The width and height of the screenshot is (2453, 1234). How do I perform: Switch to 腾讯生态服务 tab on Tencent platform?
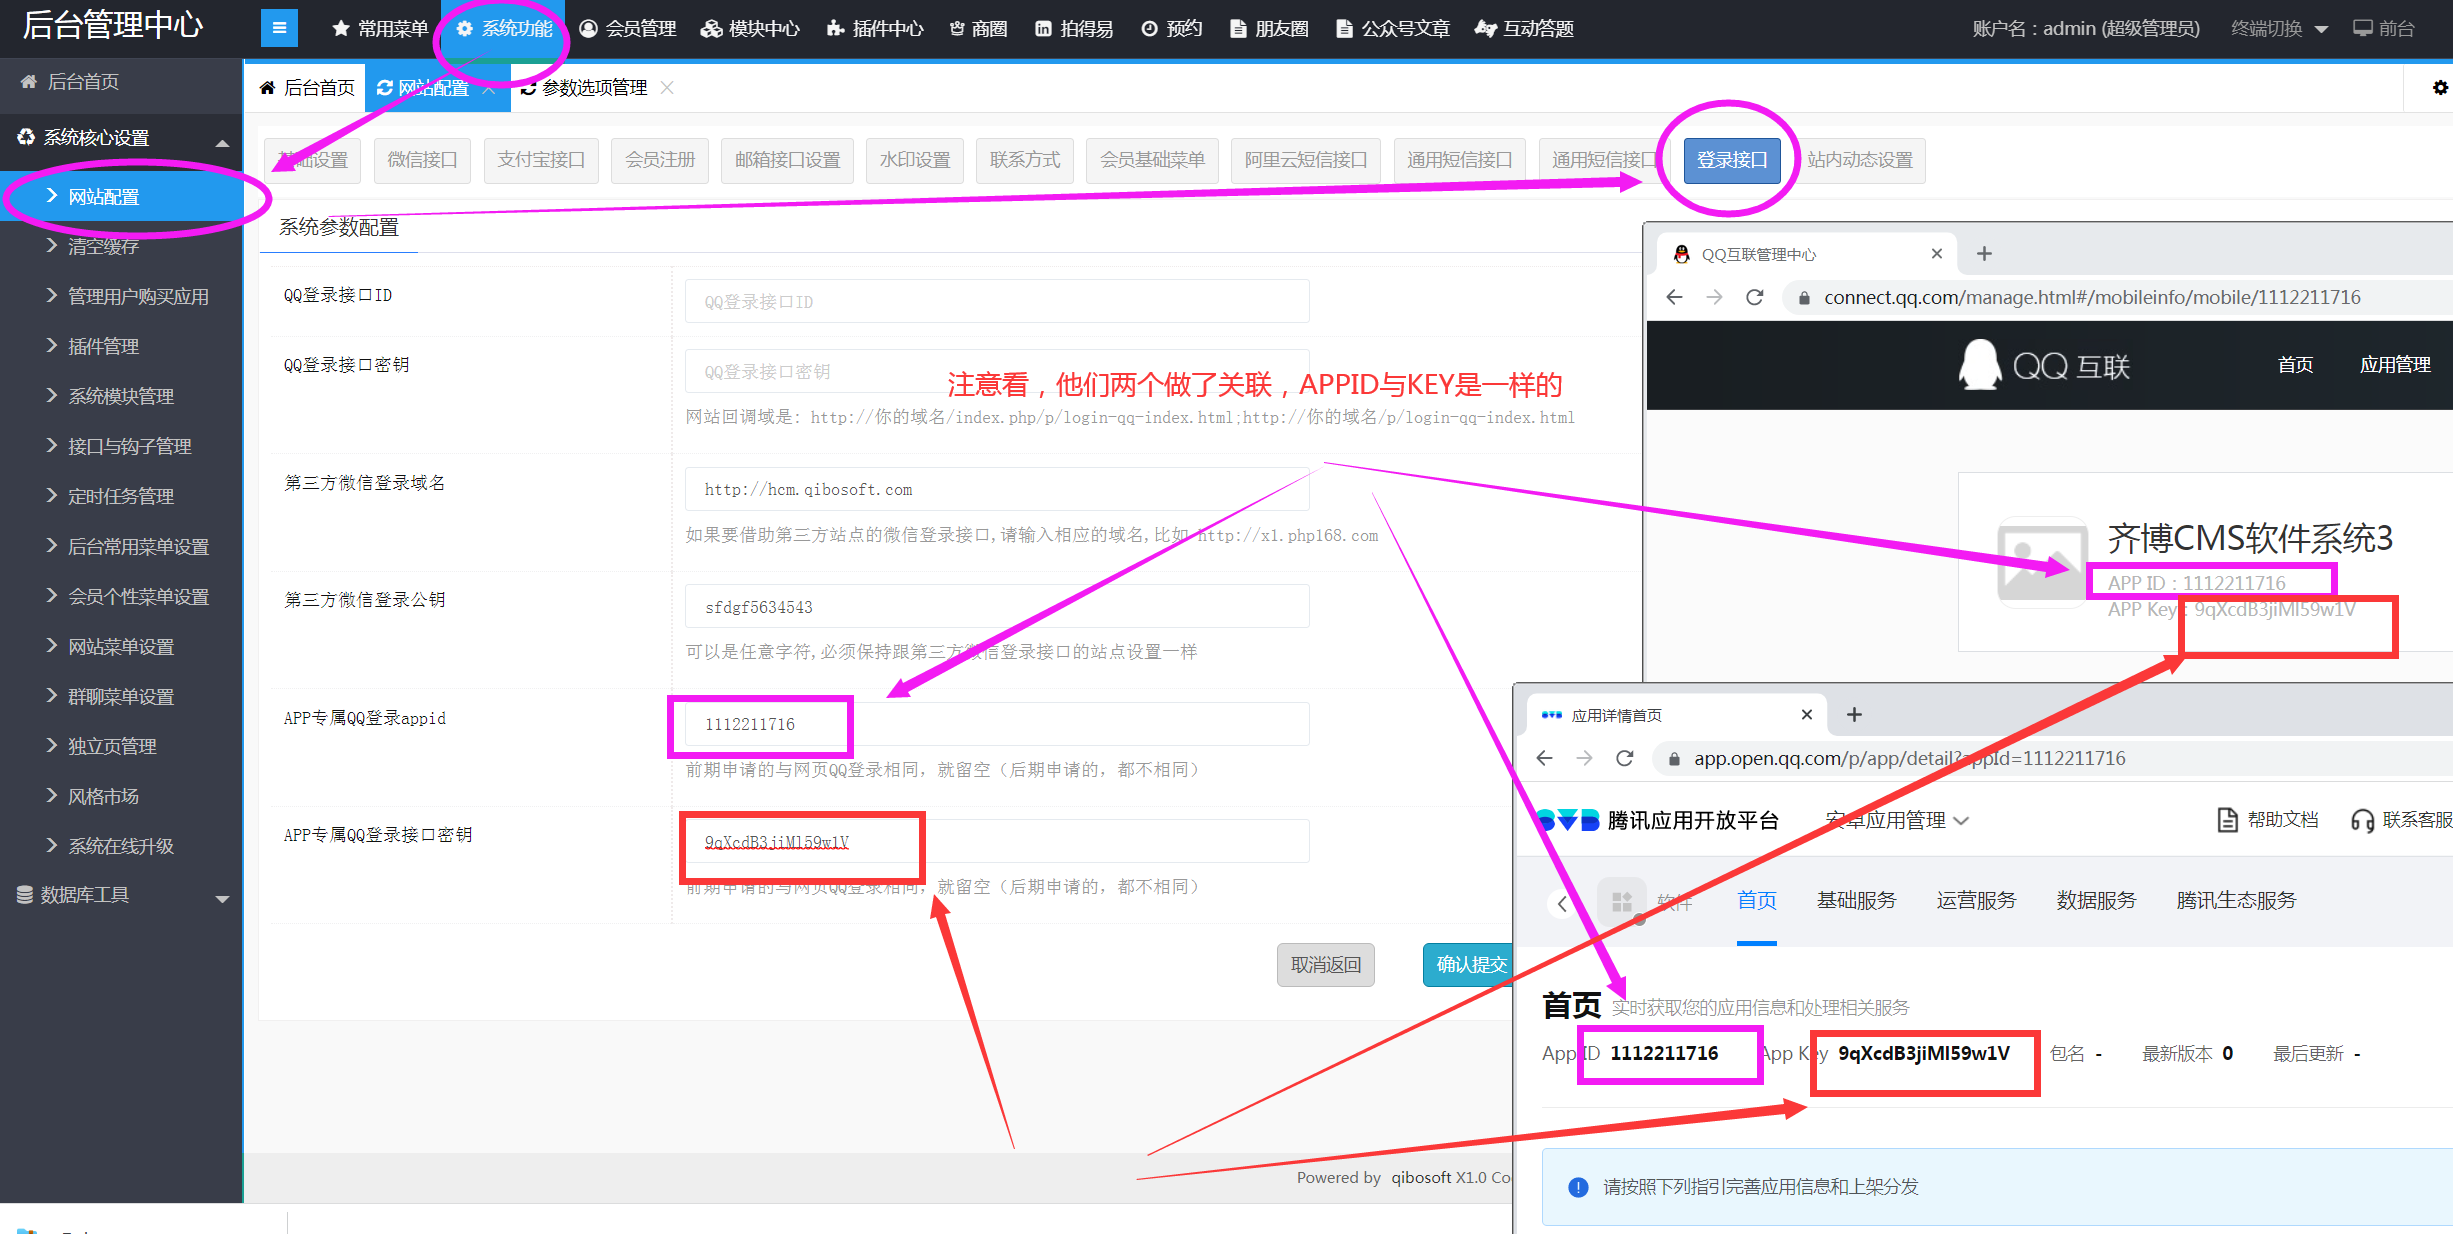2237,900
